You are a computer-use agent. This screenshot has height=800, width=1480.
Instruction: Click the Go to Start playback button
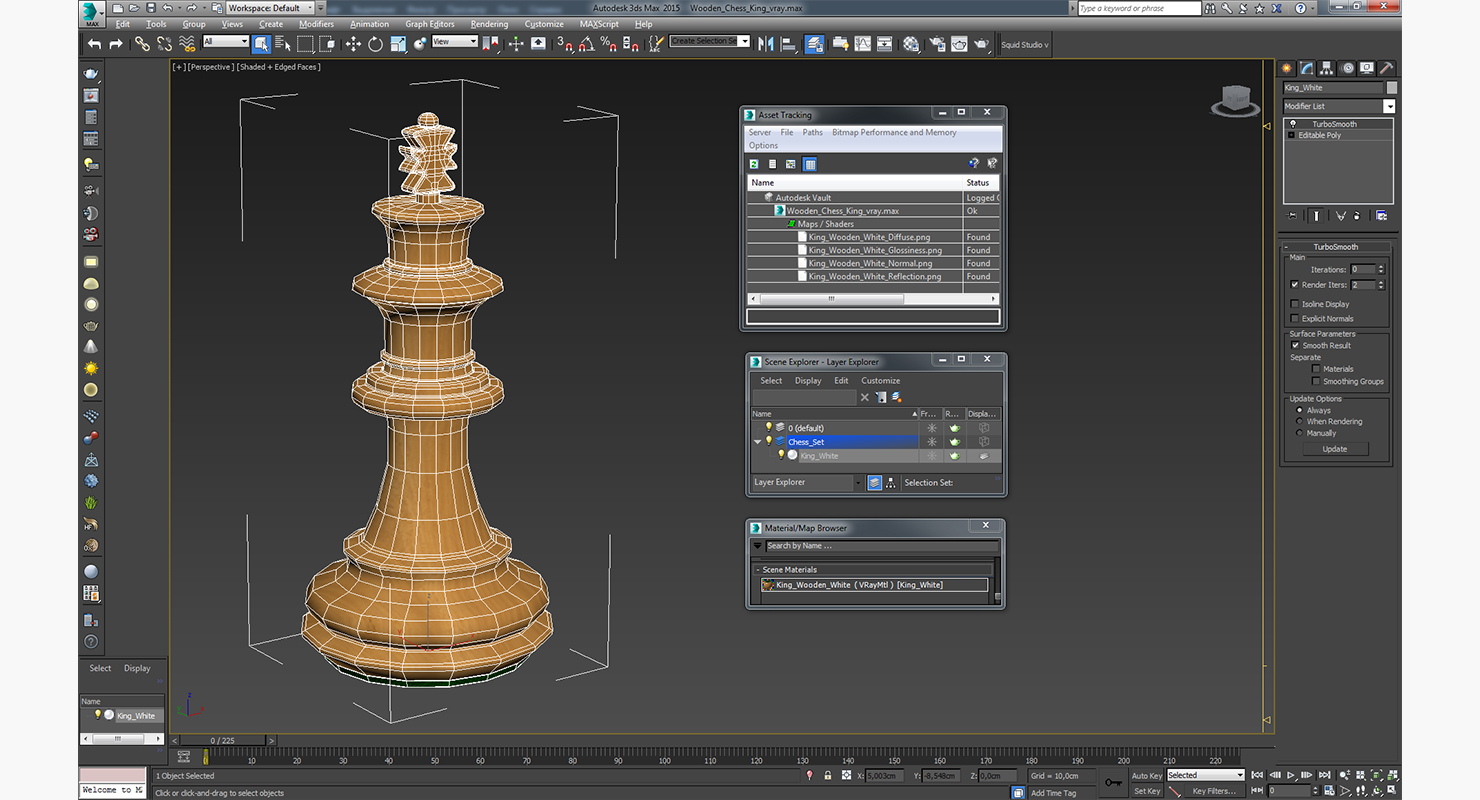pyautogui.click(x=1257, y=775)
